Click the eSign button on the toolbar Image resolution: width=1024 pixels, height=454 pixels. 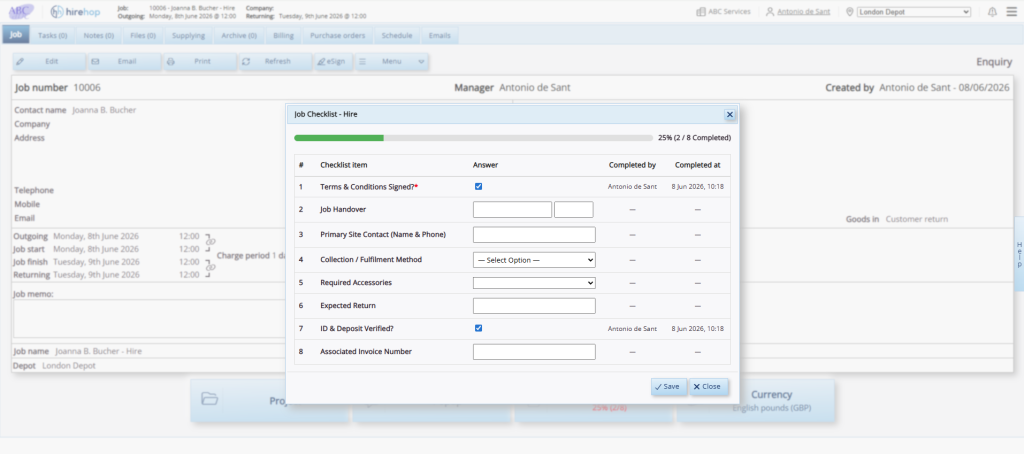point(332,61)
